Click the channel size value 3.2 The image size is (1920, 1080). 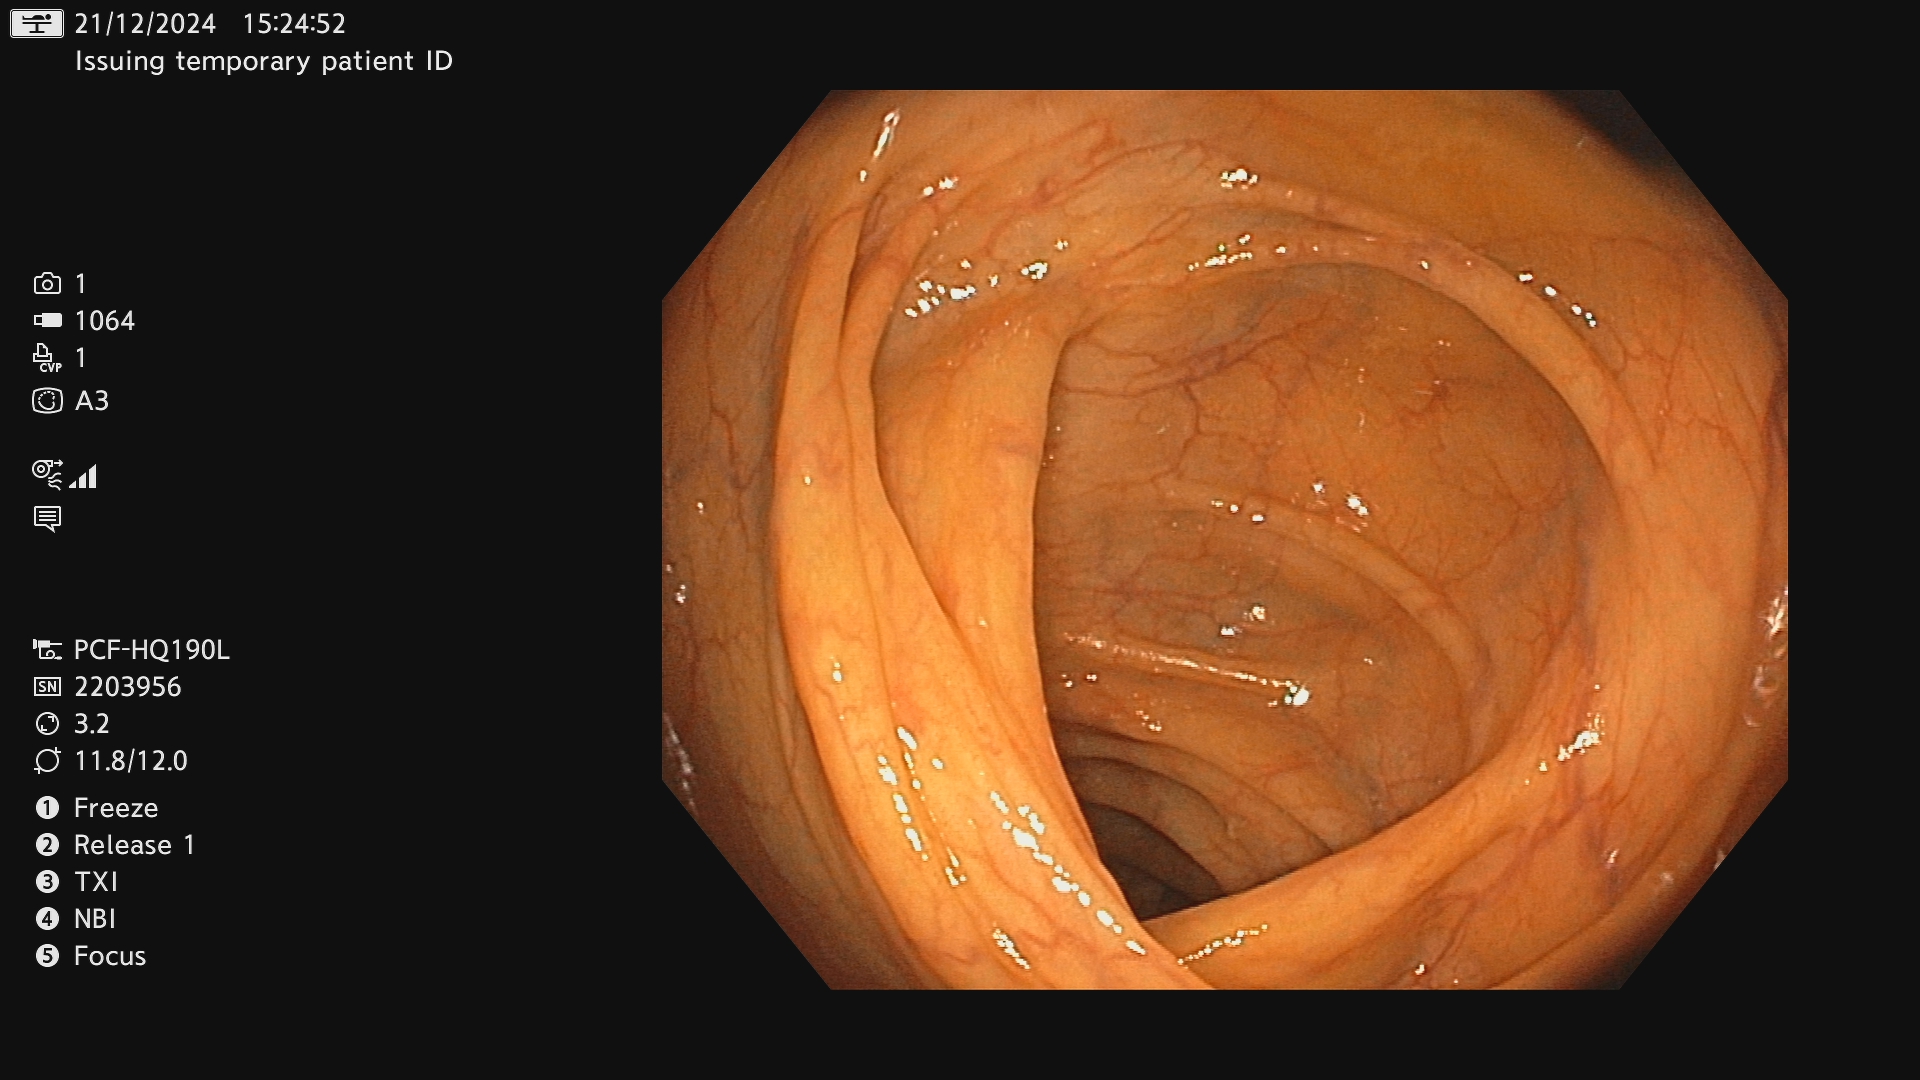click(92, 724)
